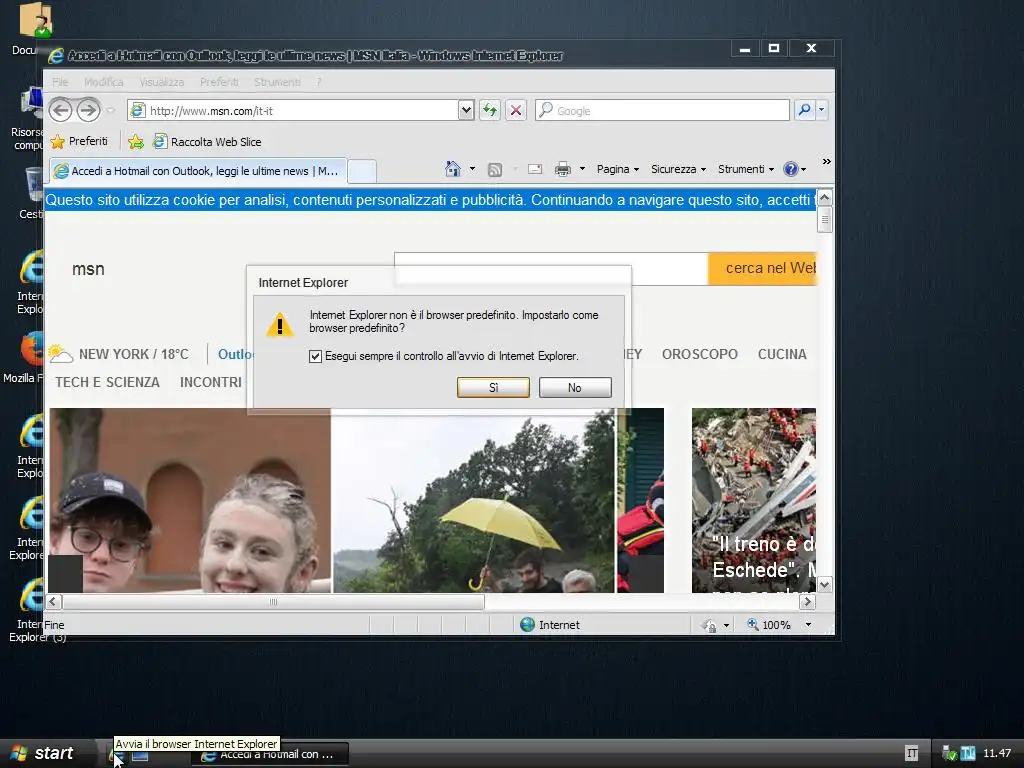Open the Sicurezza dropdown menu
Screen dimensions: 1024x768
pos(678,169)
